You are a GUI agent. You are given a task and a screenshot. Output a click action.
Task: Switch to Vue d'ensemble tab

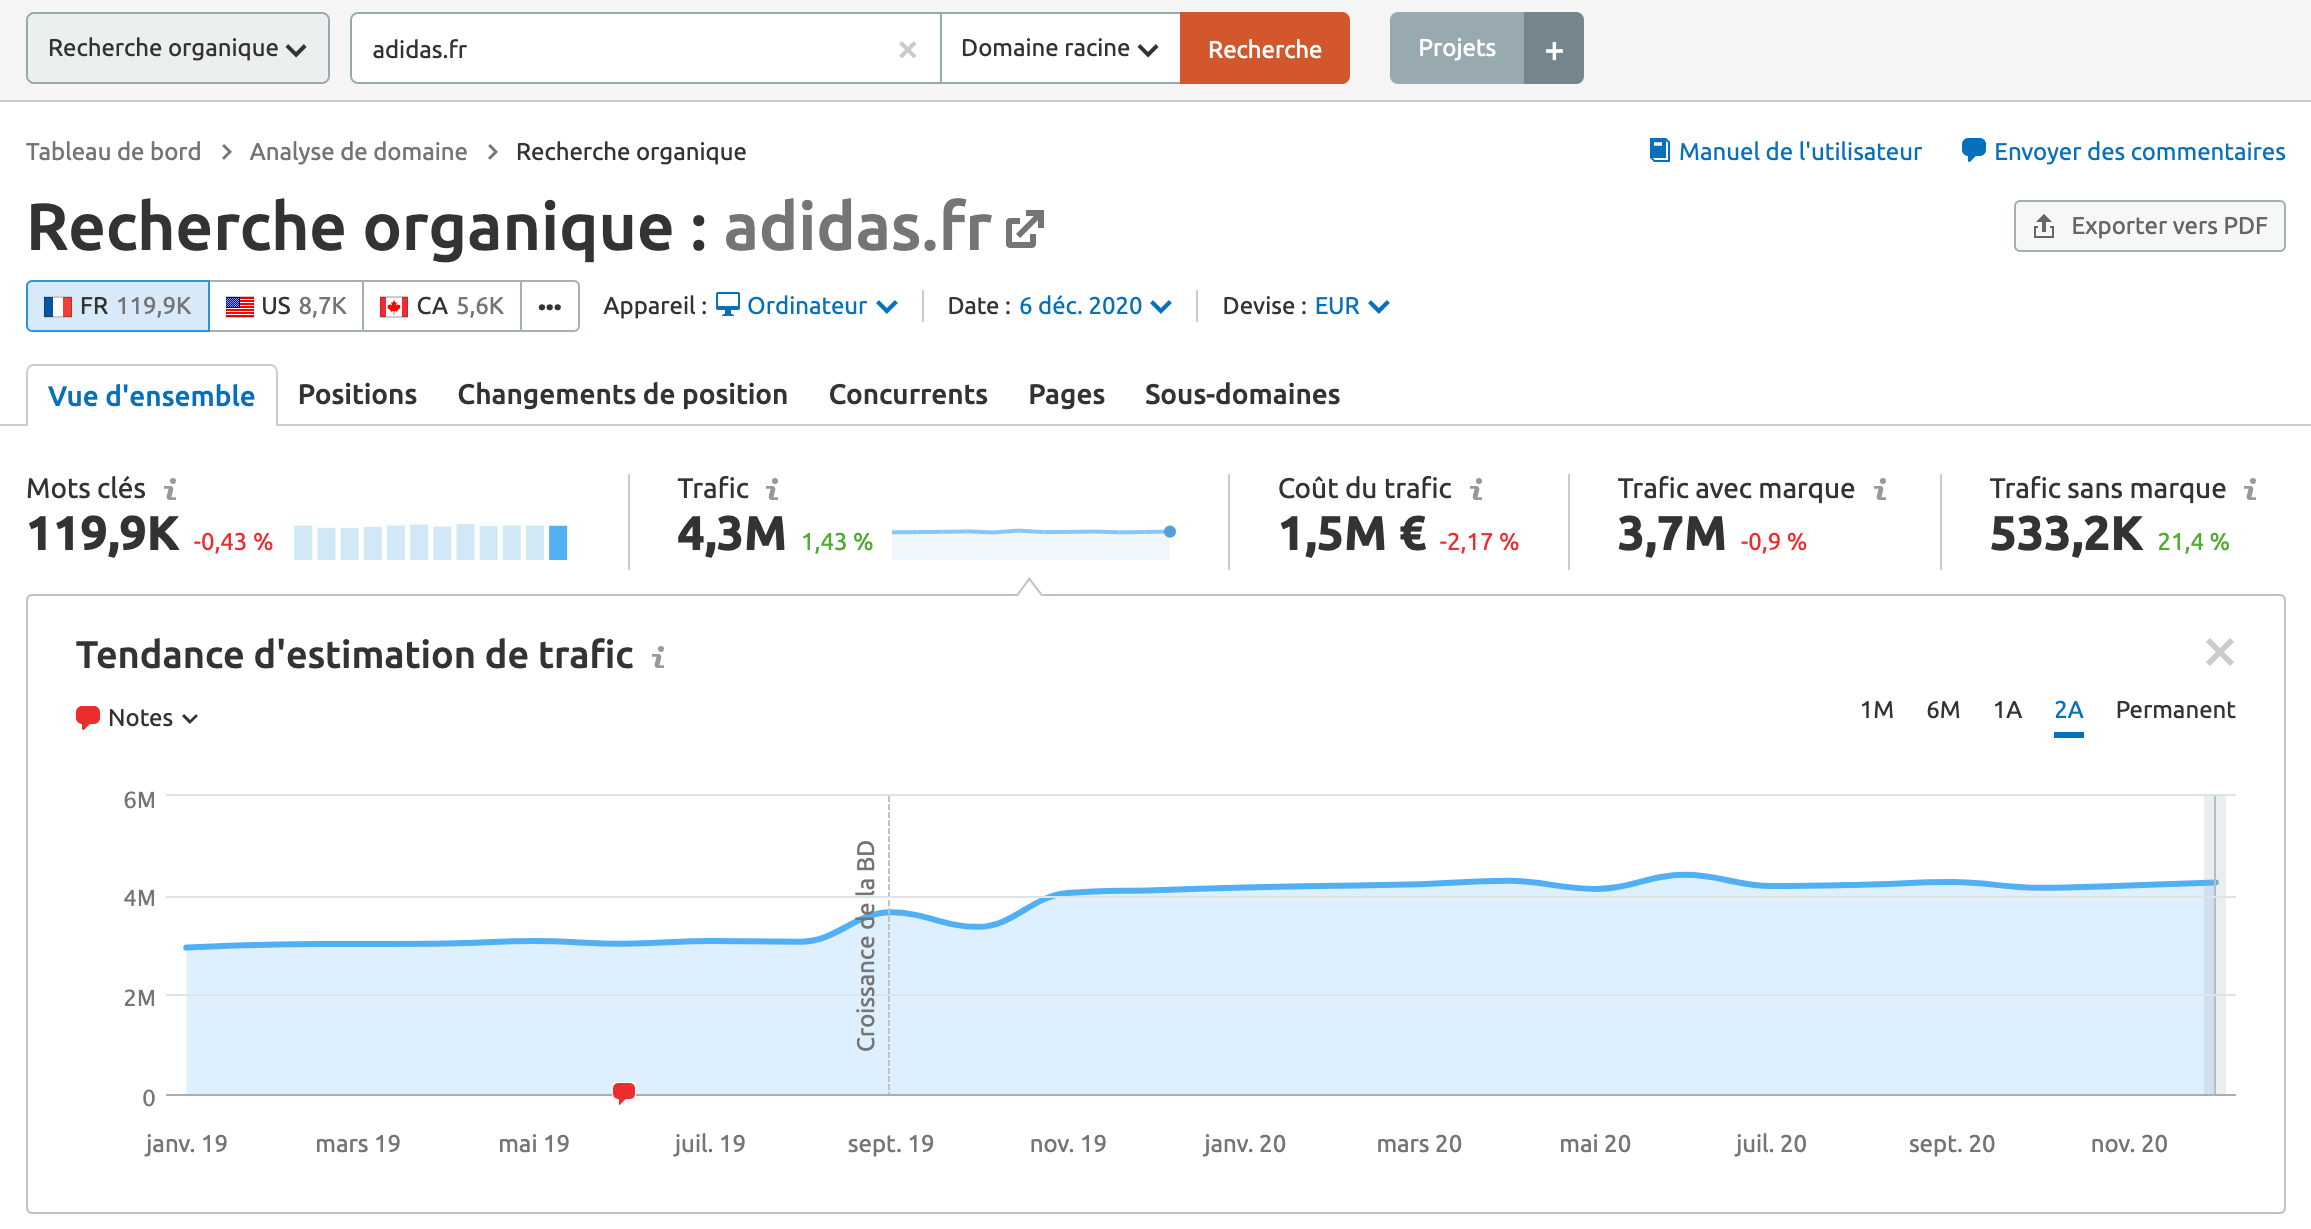click(x=151, y=396)
